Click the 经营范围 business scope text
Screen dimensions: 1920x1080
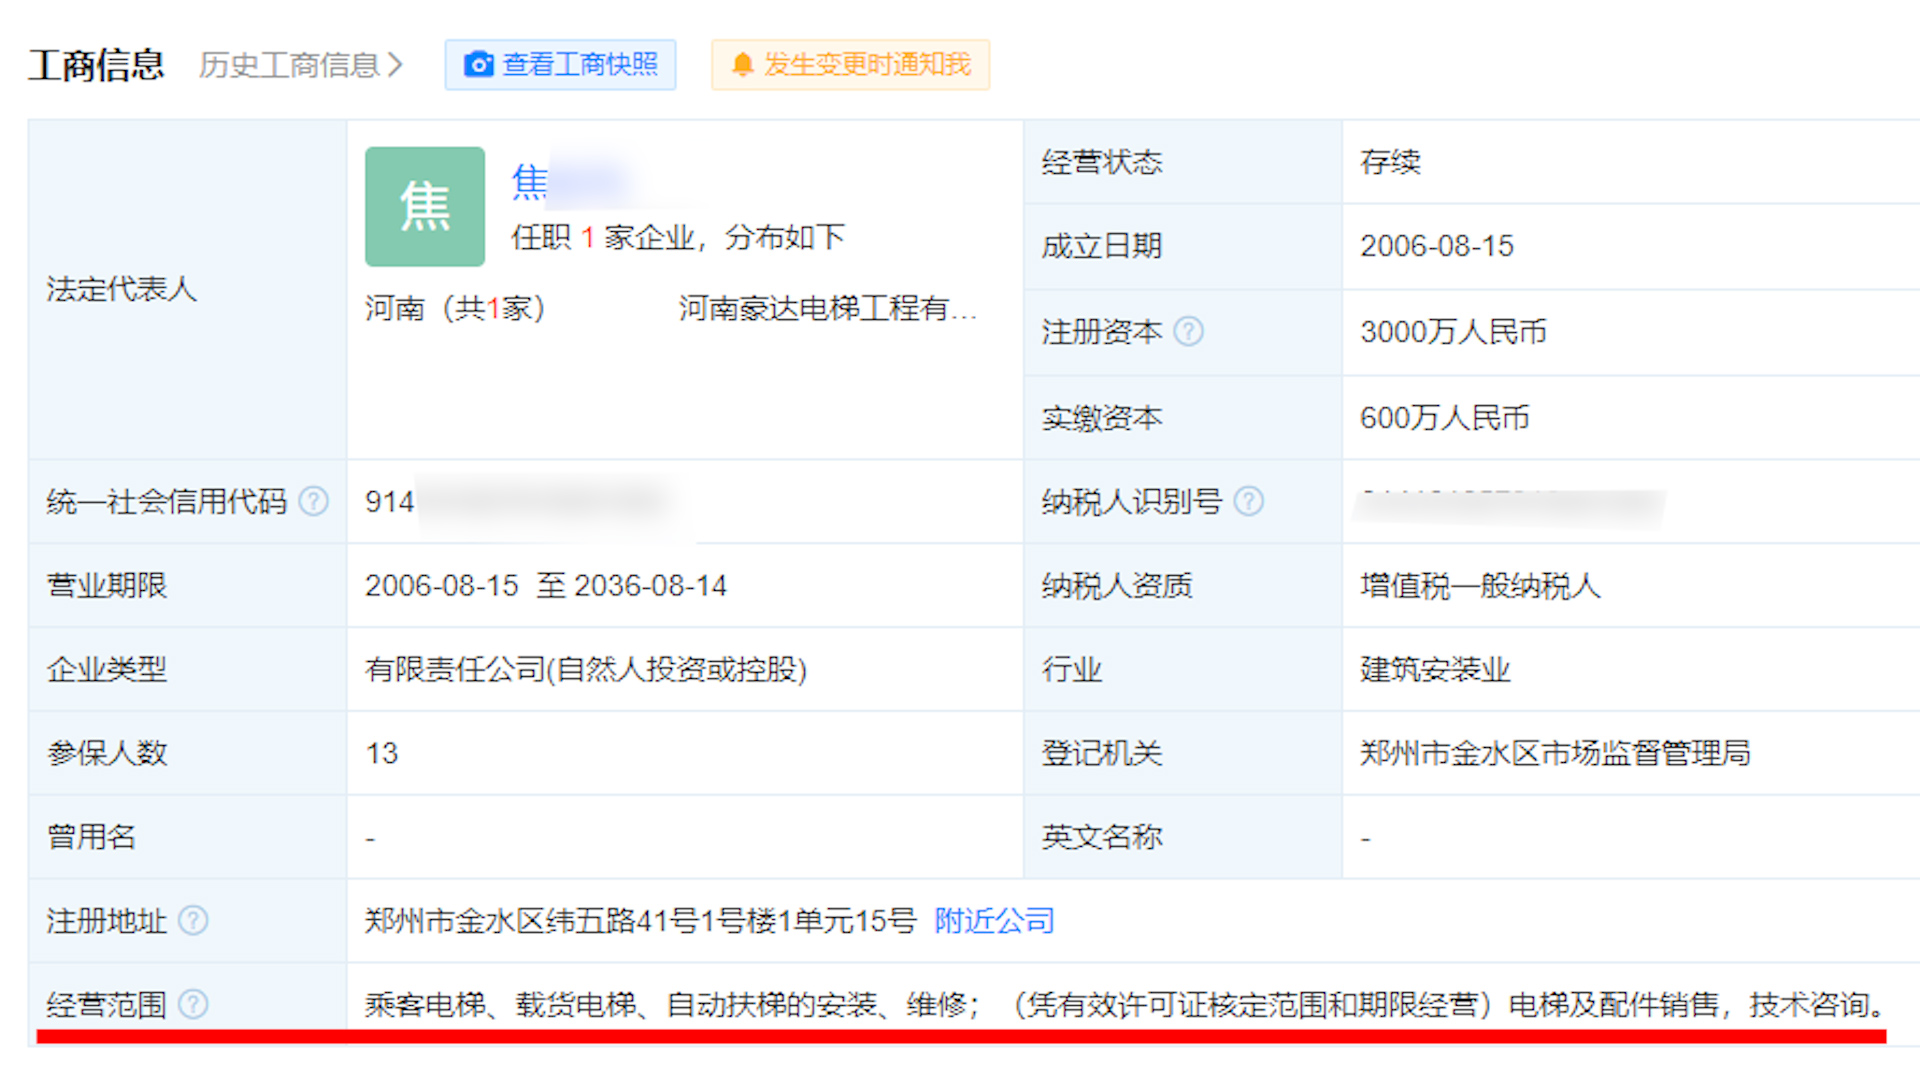point(1125,1004)
